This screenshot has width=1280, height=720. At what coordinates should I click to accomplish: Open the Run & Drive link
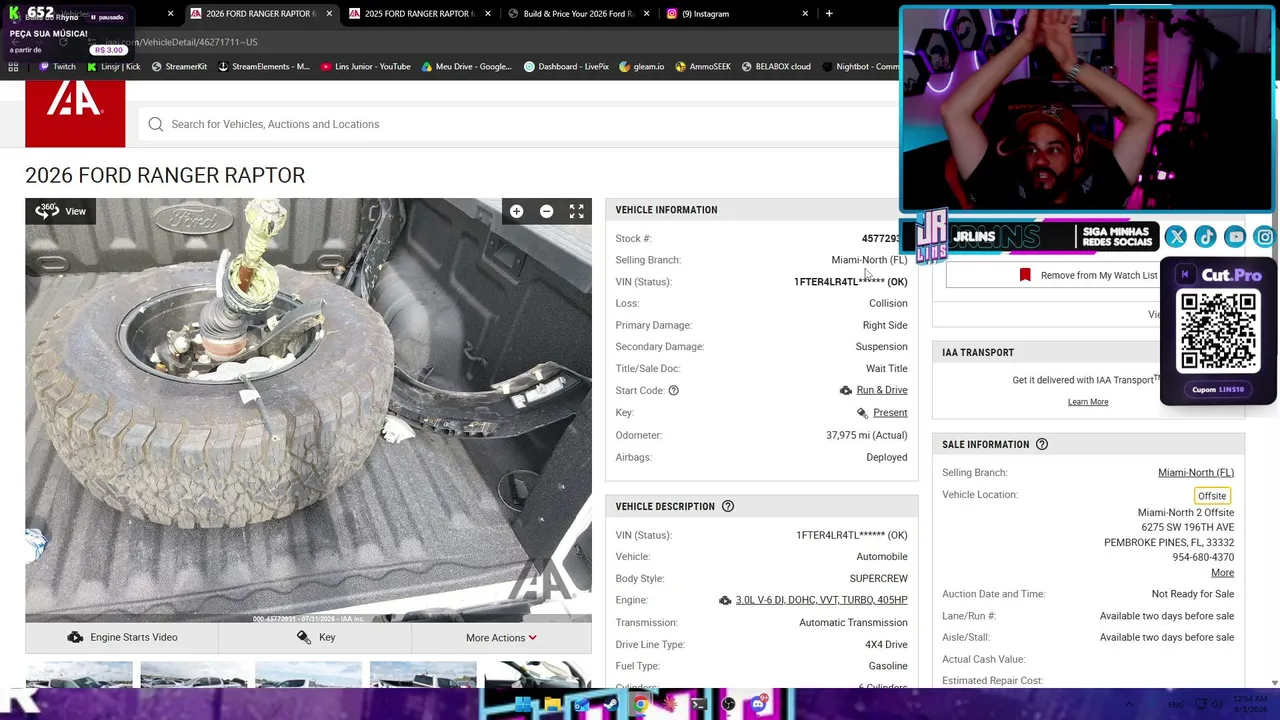pyautogui.click(x=882, y=390)
